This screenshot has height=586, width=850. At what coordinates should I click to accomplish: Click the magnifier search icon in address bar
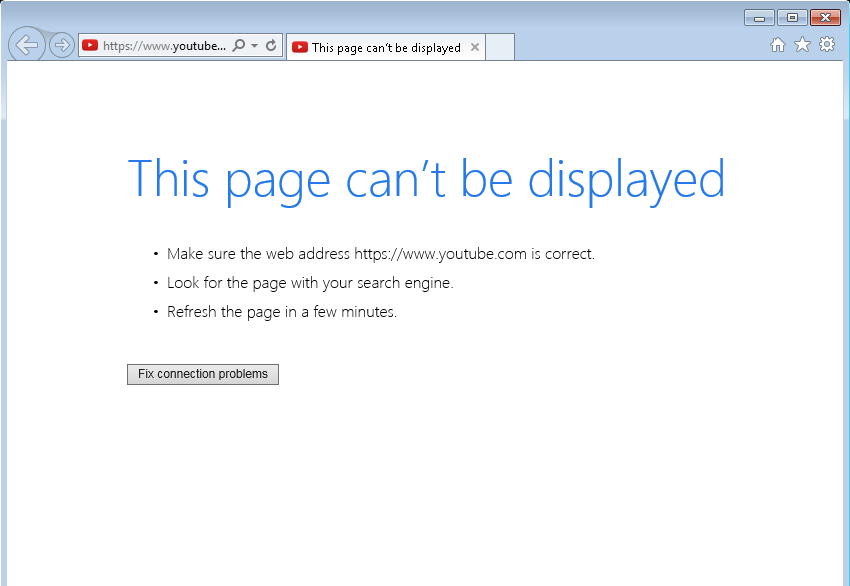238,46
